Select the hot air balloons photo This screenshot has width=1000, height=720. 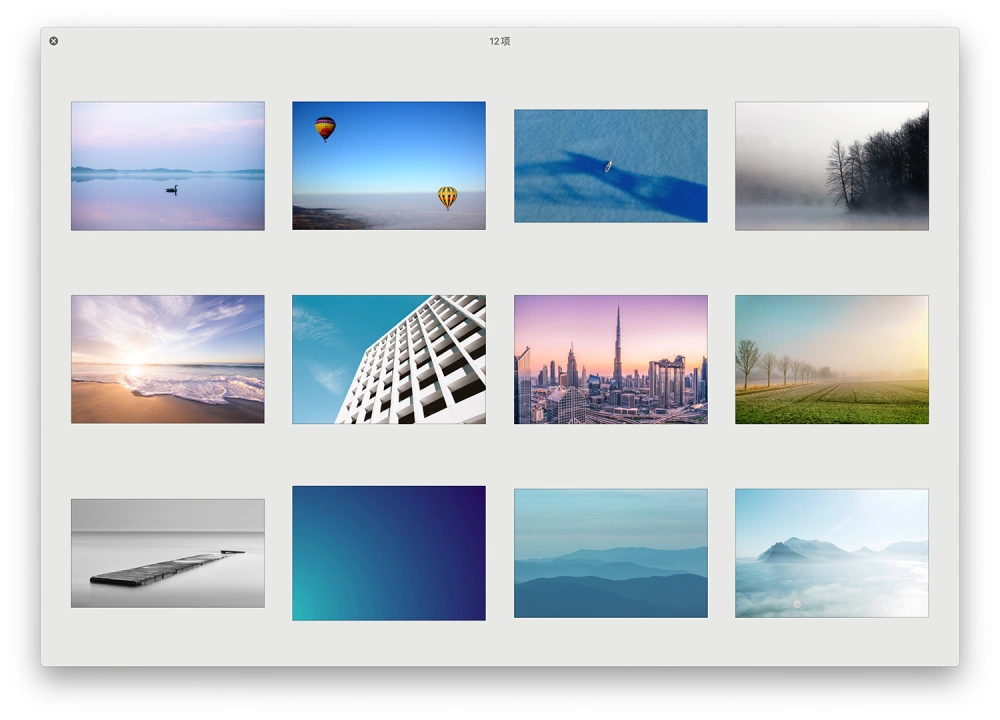point(389,166)
